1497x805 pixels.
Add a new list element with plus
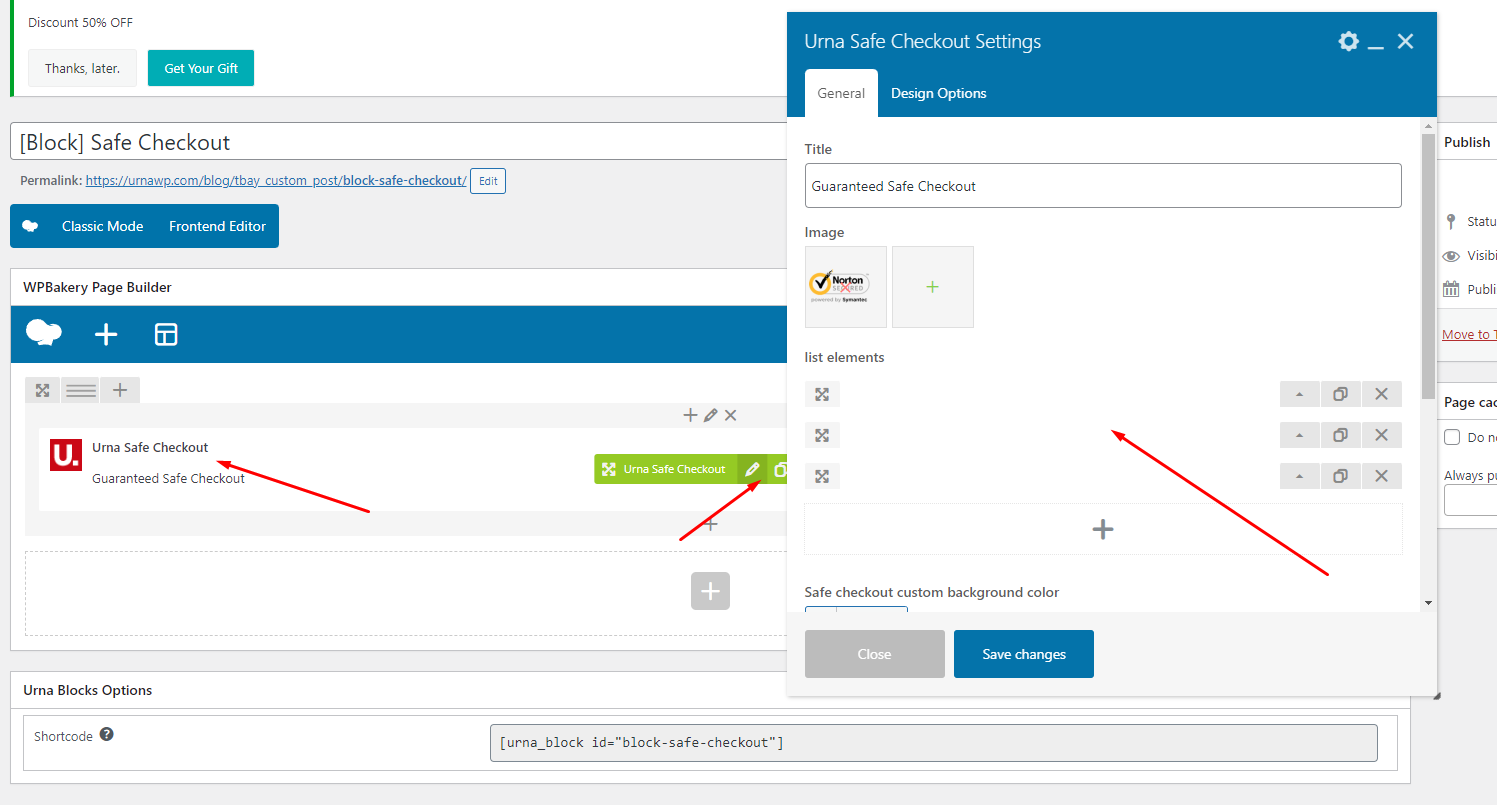[1103, 529]
